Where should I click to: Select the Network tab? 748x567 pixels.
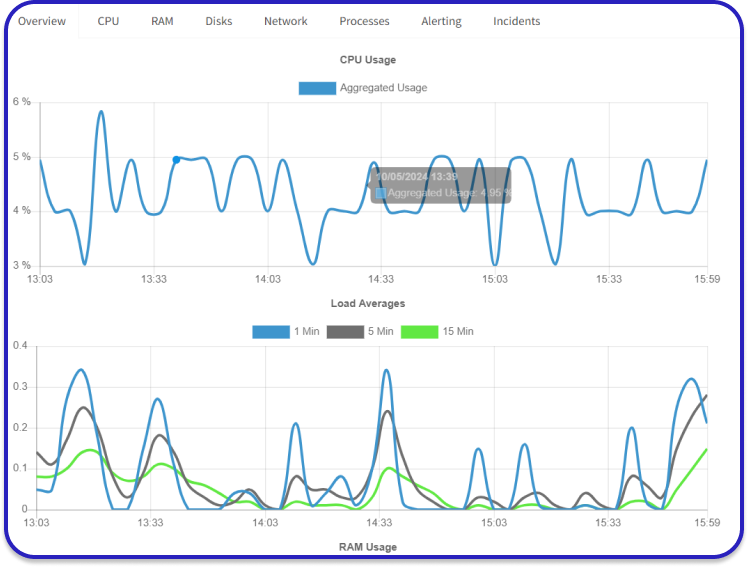(285, 21)
